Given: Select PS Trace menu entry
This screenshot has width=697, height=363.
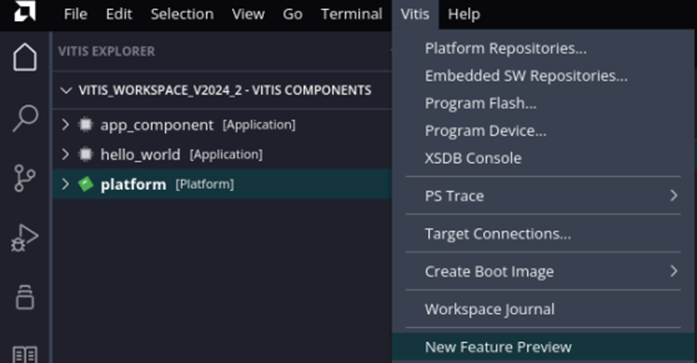Looking at the screenshot, I should point(543,196).
